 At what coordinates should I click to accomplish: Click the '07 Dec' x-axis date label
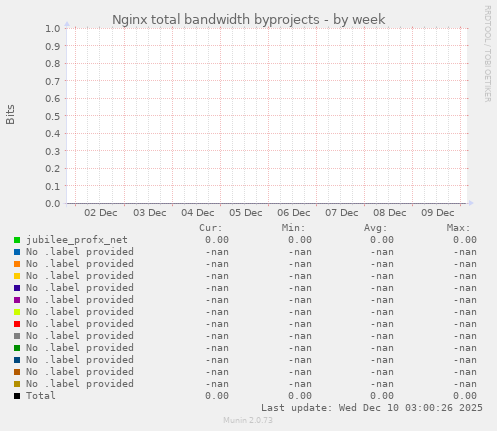(342, 213)
